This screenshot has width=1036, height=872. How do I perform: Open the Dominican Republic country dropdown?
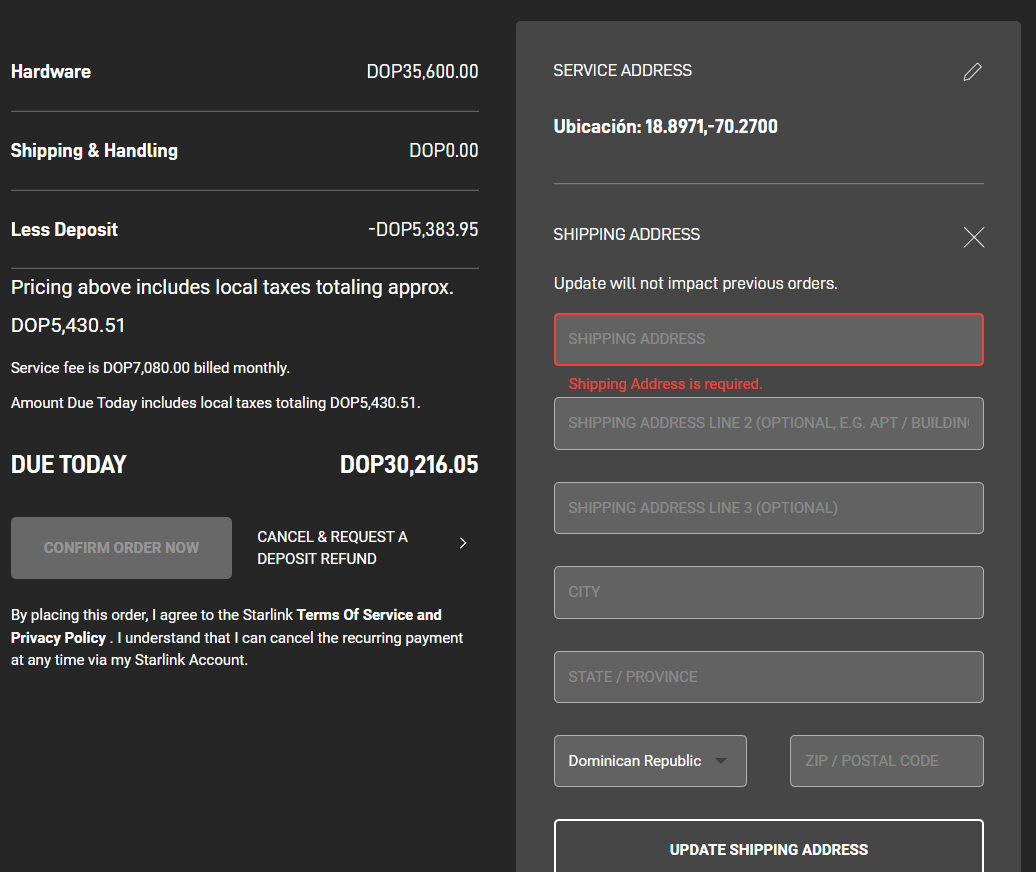(x=650, y=761)
